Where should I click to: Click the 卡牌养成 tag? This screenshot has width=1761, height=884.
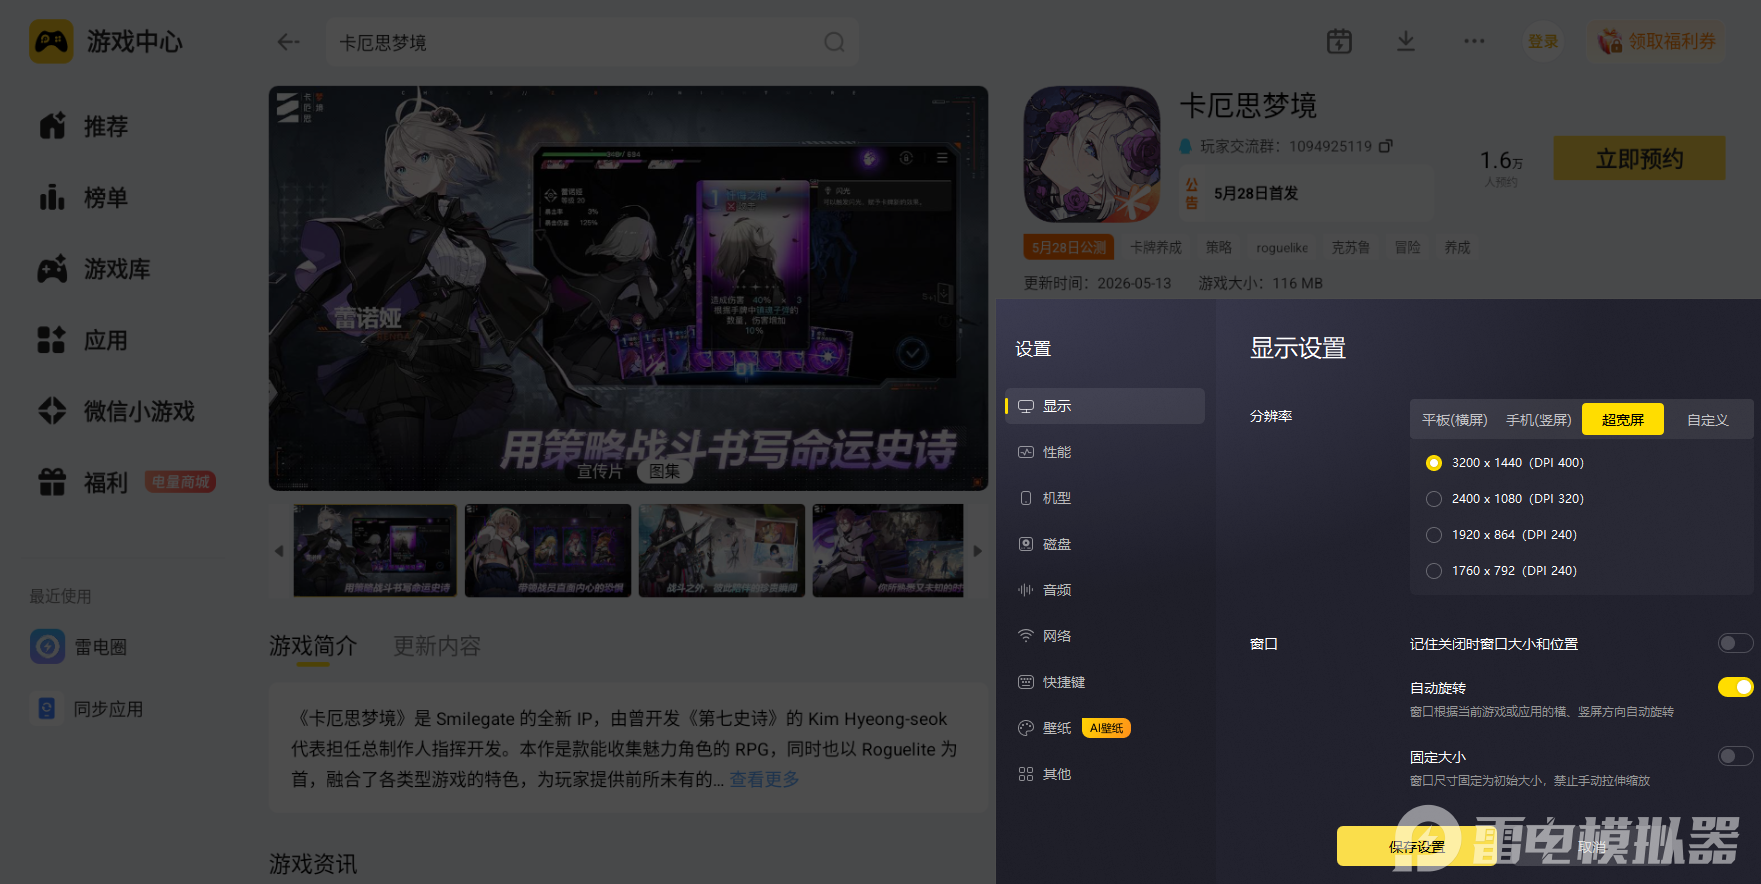point(1156,247)
